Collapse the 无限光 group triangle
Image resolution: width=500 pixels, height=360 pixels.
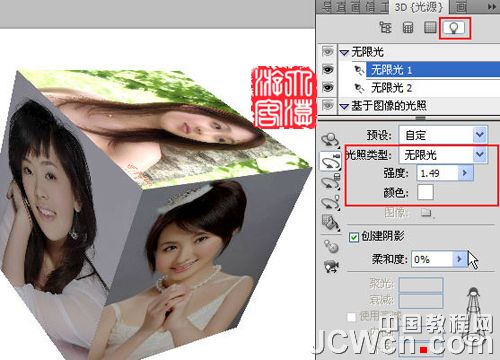click(344, 53)
